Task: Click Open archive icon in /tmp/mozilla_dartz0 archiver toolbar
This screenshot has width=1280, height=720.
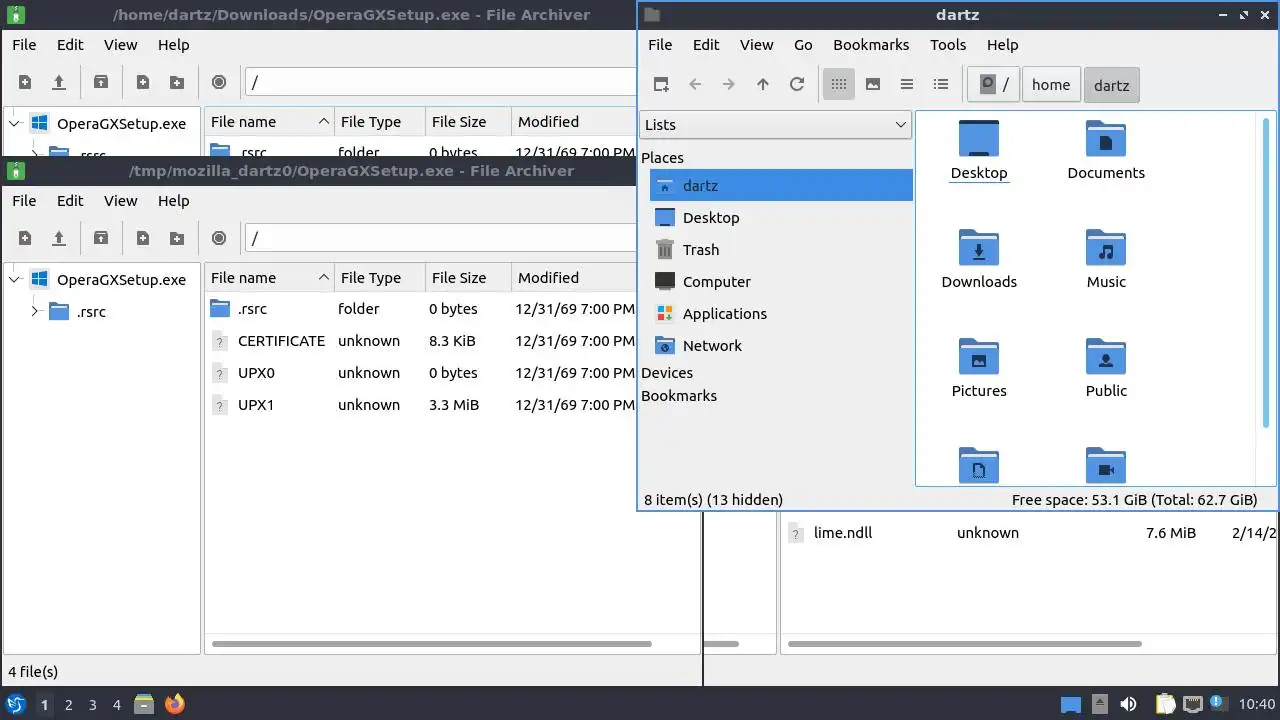Action: (59, 238)
